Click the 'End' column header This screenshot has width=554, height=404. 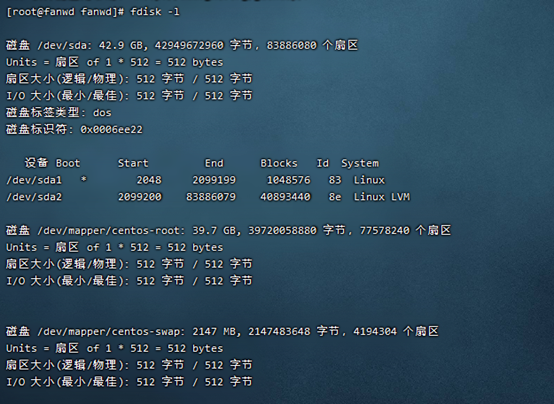click(x=214, y=163)
